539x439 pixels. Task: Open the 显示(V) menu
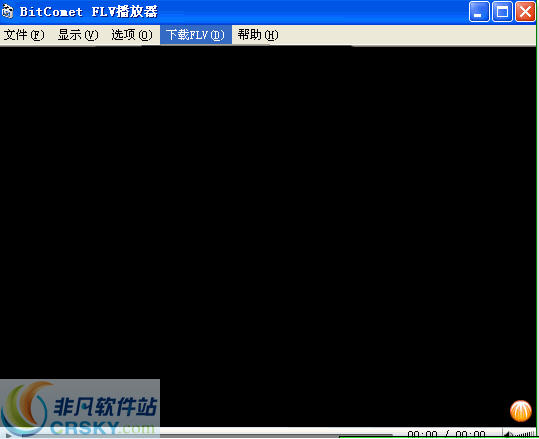(78, 35)
